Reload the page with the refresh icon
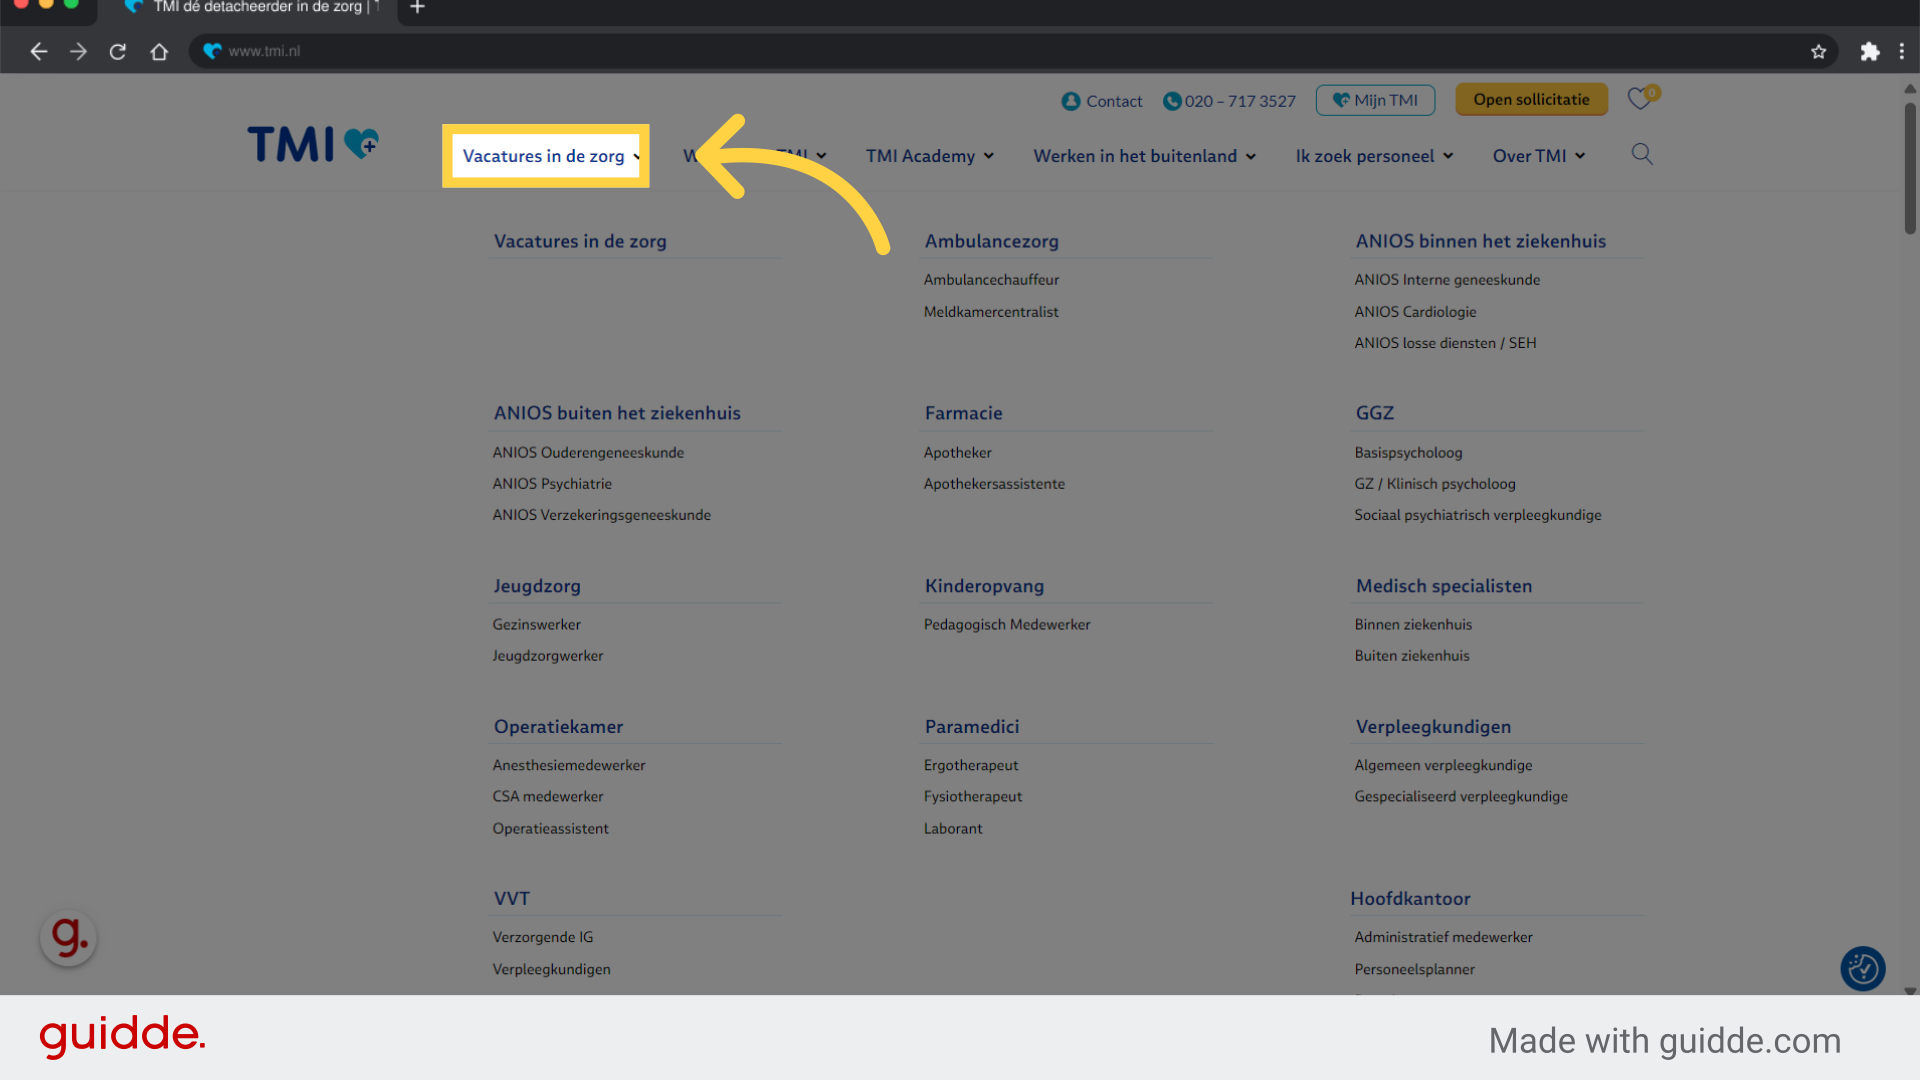 click(118, 51)
